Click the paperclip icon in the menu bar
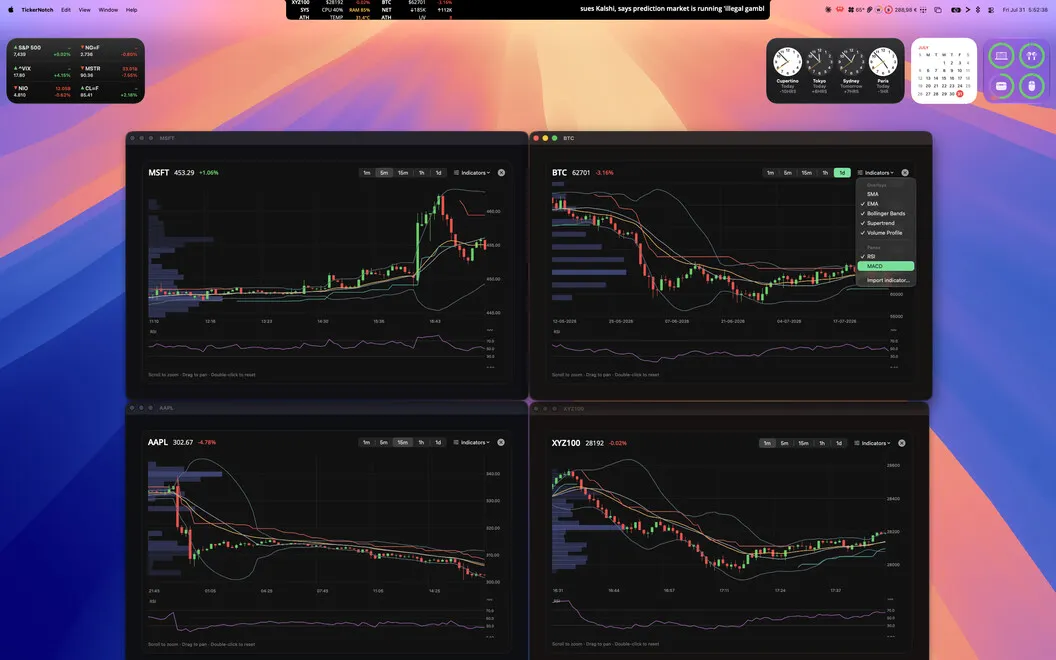 pyautogui.click(x=869, y=9)
